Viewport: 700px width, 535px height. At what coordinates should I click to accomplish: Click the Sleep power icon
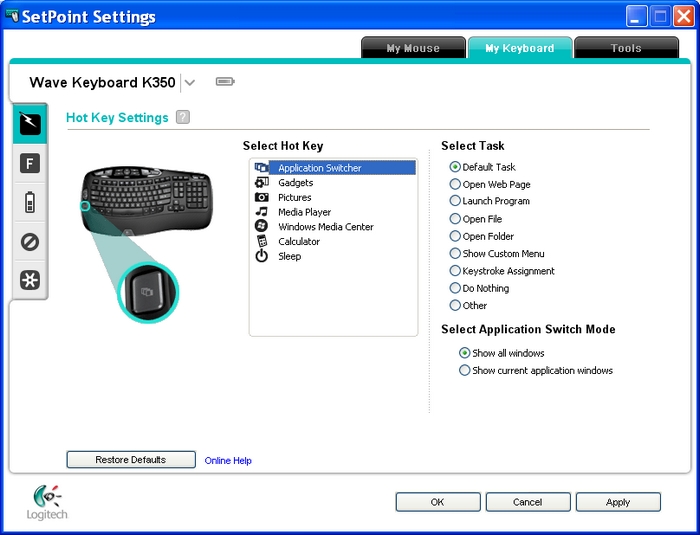[x=261, y=256]
